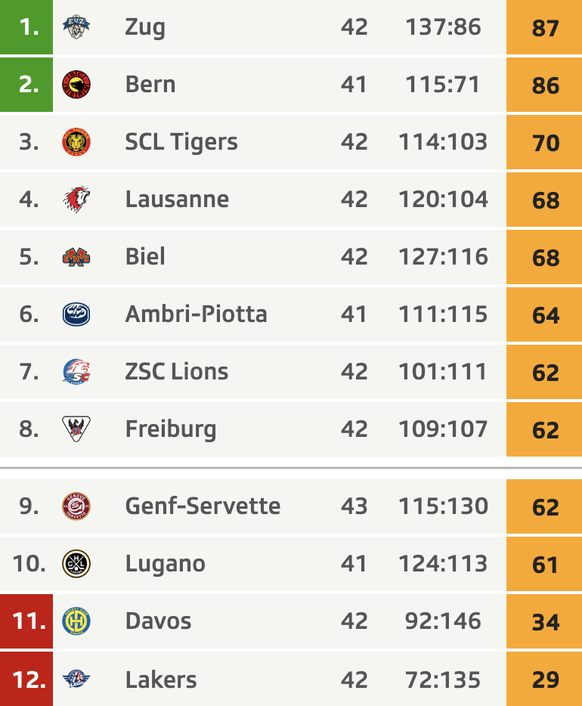582x706 pixels.
Task: Select the Freiburg dragon logo
Action: pyautogui.click(x=76, y=429)
